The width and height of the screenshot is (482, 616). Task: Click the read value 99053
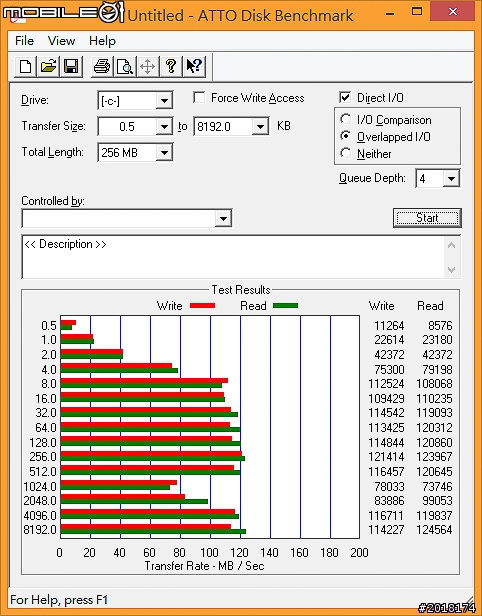tap(437, 501)
